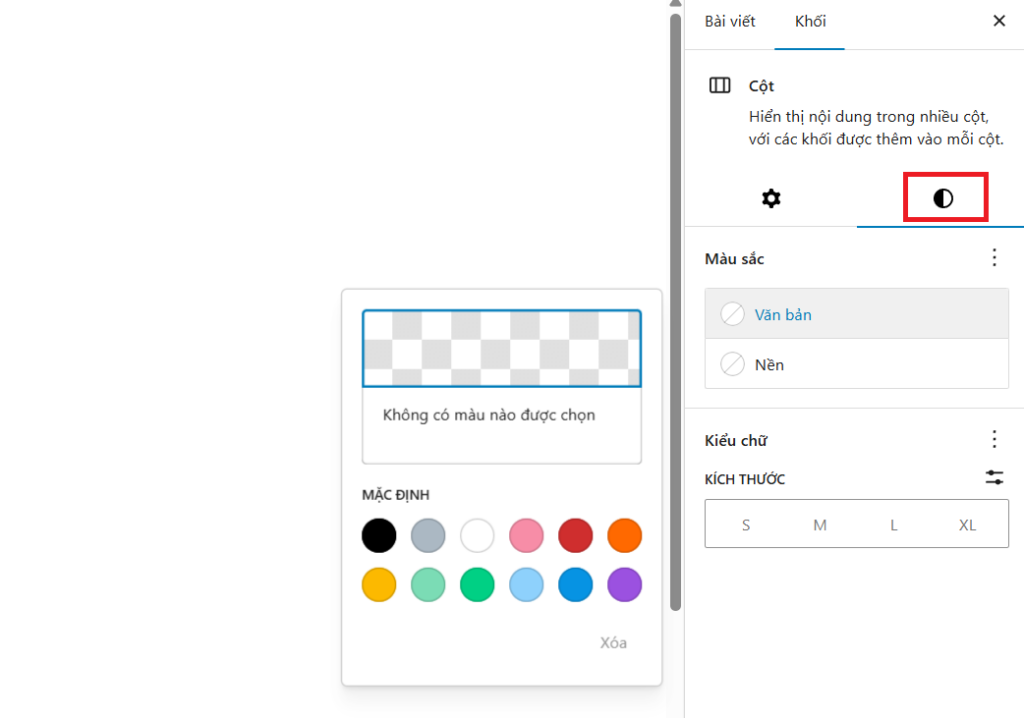Expand the custom color picker area

tap(501, 348)
